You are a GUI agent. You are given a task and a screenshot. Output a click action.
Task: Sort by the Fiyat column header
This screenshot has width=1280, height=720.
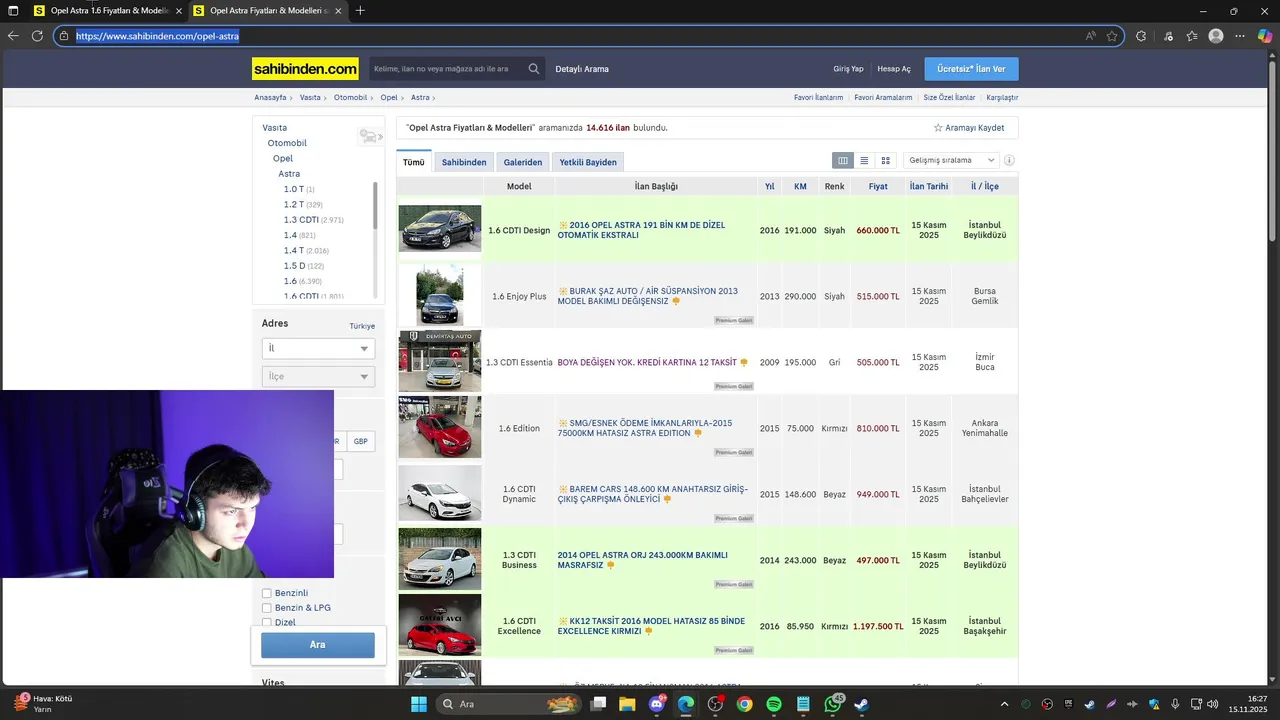click(878, 186)
